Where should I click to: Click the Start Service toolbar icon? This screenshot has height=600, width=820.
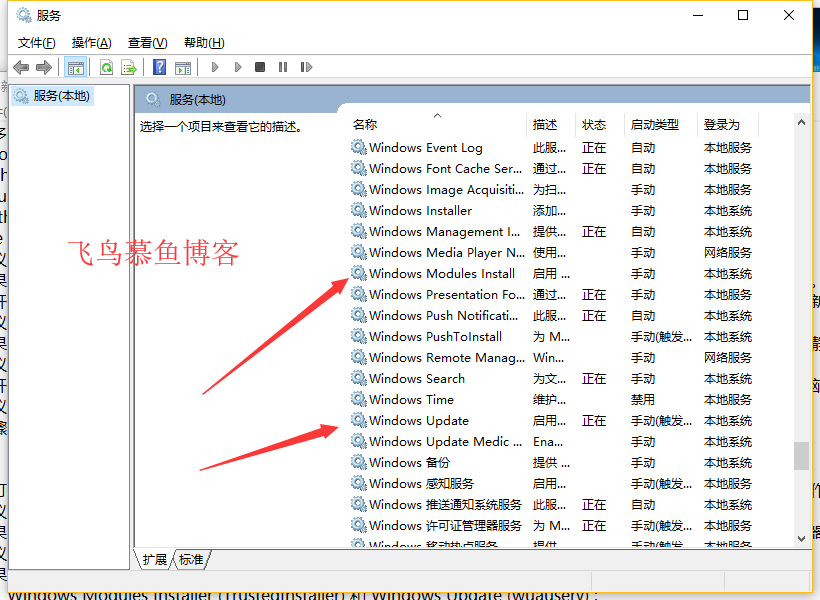[214, 67]
